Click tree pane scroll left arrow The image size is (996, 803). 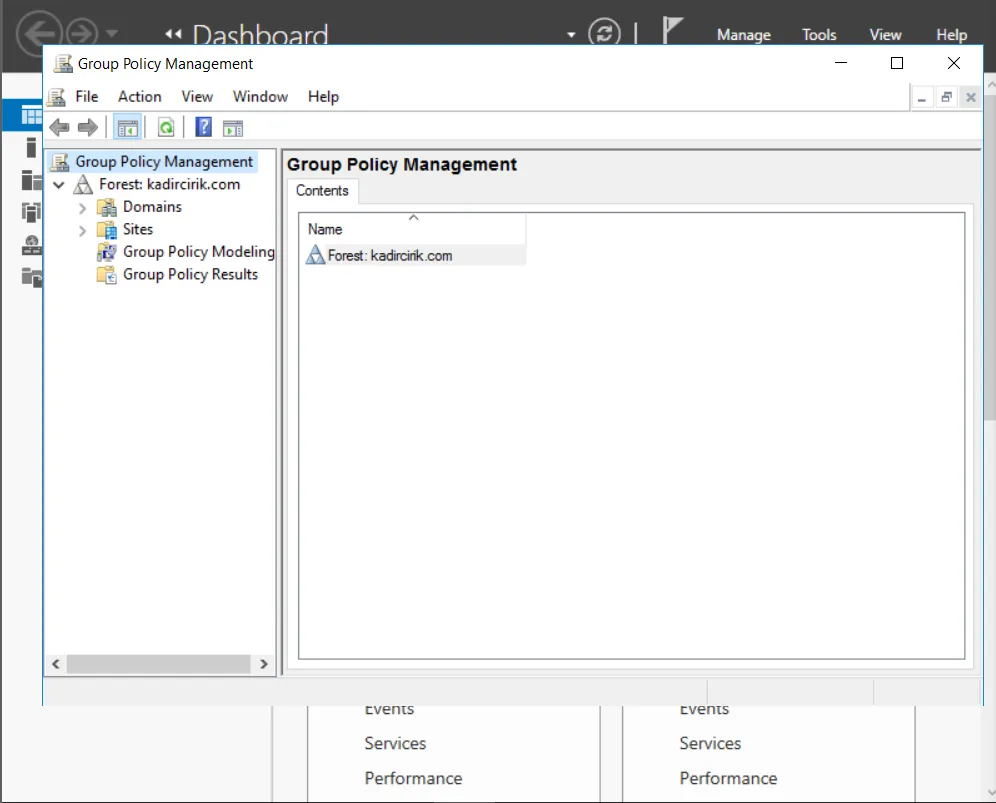[56, 664]
